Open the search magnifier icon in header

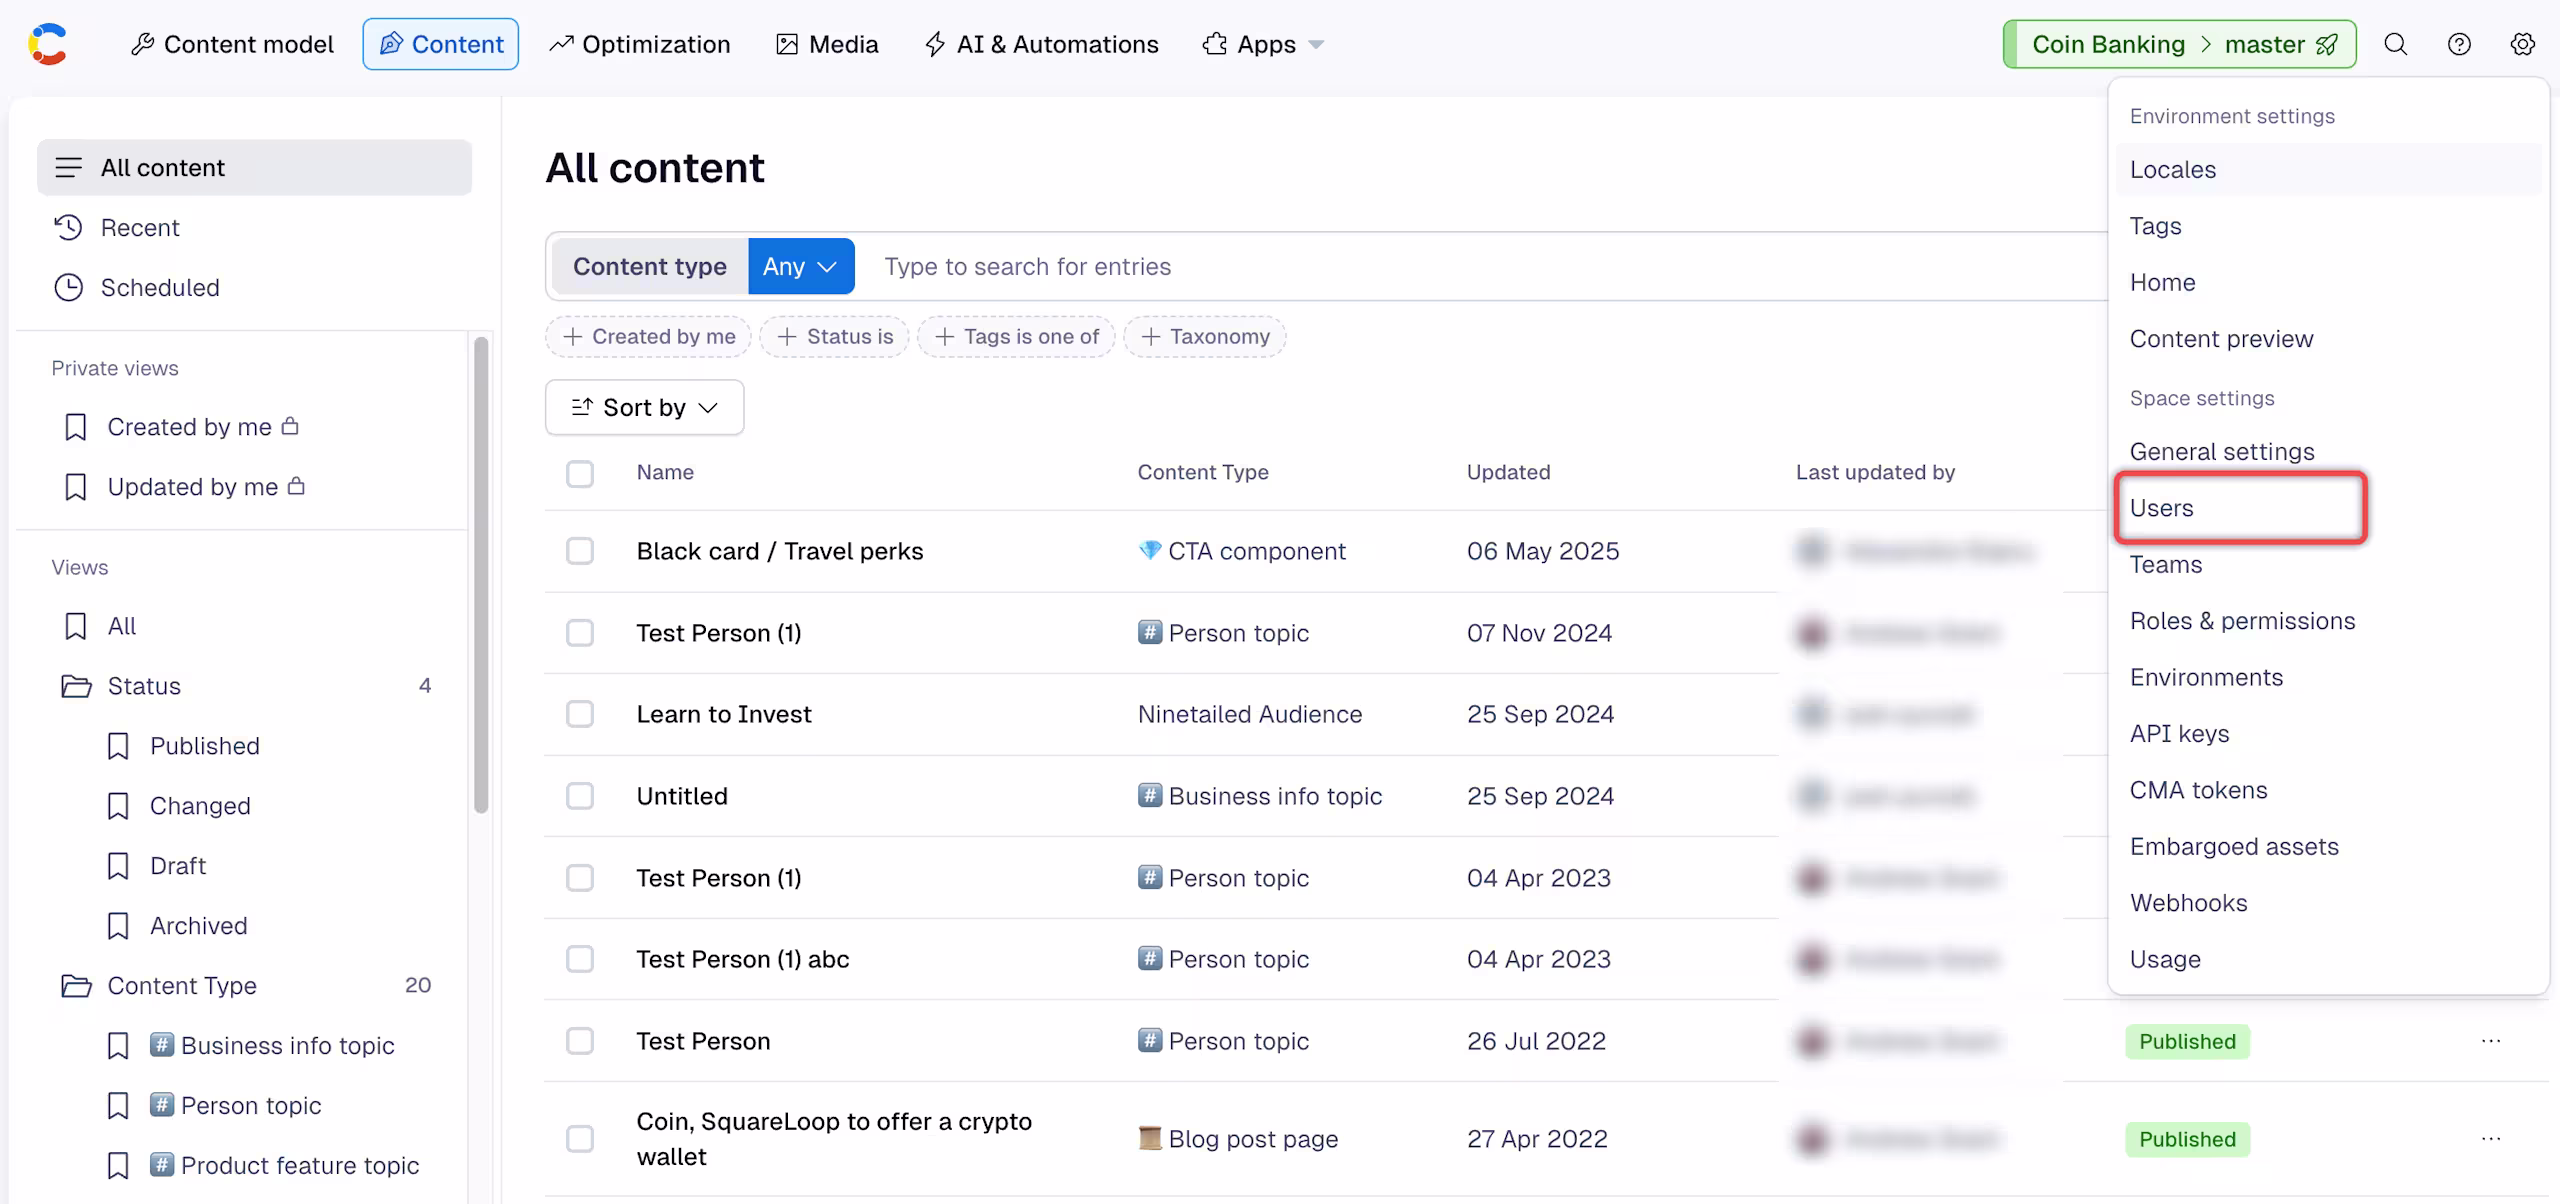(x=2395, y=44)
